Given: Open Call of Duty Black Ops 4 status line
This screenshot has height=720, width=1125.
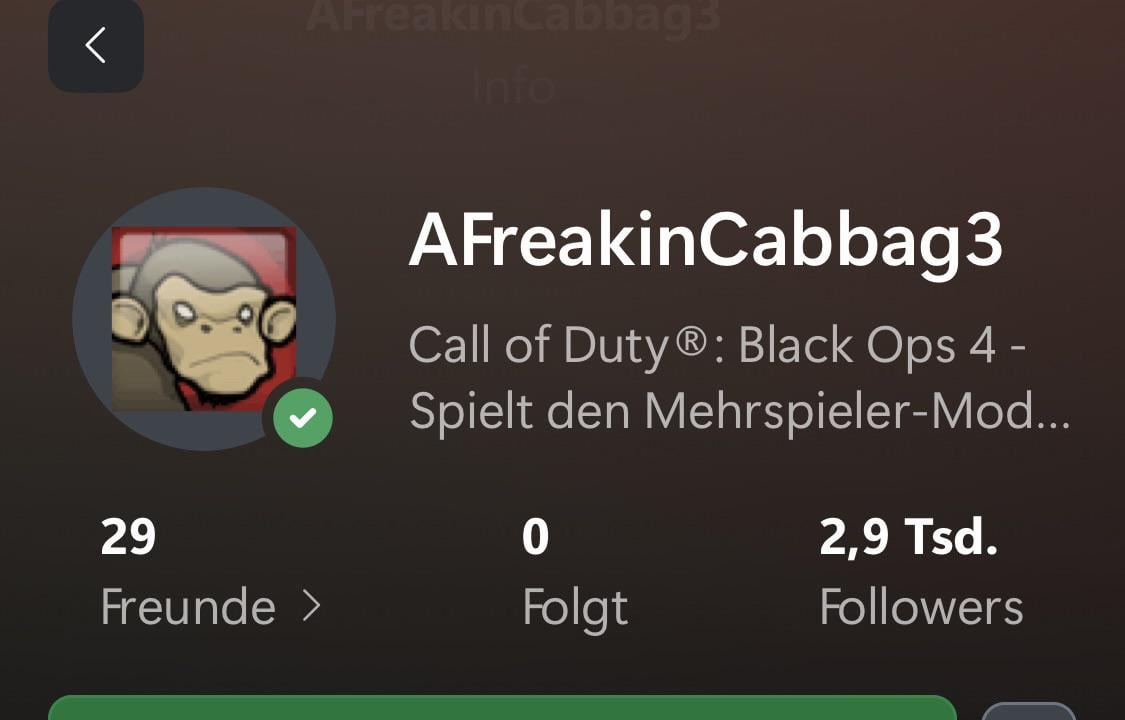Looking at the screenshot, I should coord(717,347).
